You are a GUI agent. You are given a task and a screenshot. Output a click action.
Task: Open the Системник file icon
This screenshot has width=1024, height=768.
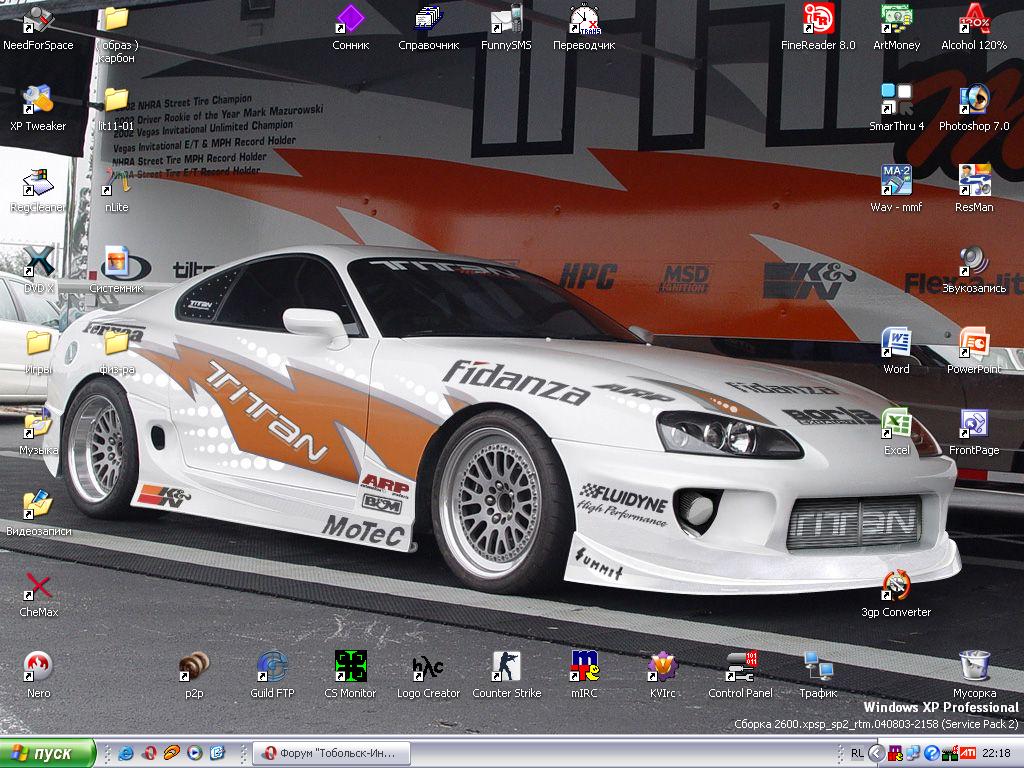tap(116, 271)
